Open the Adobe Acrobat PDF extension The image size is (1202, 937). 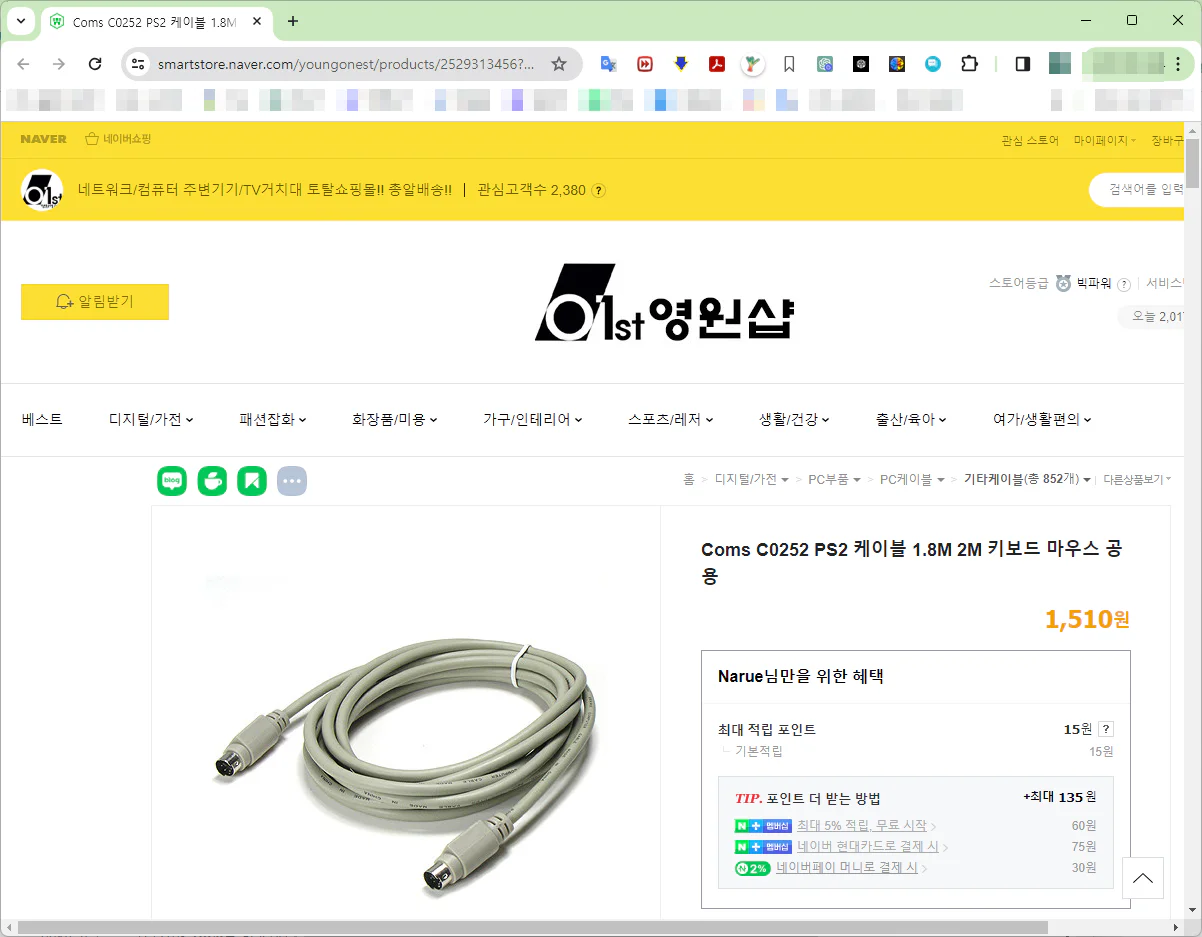(717, 64)
